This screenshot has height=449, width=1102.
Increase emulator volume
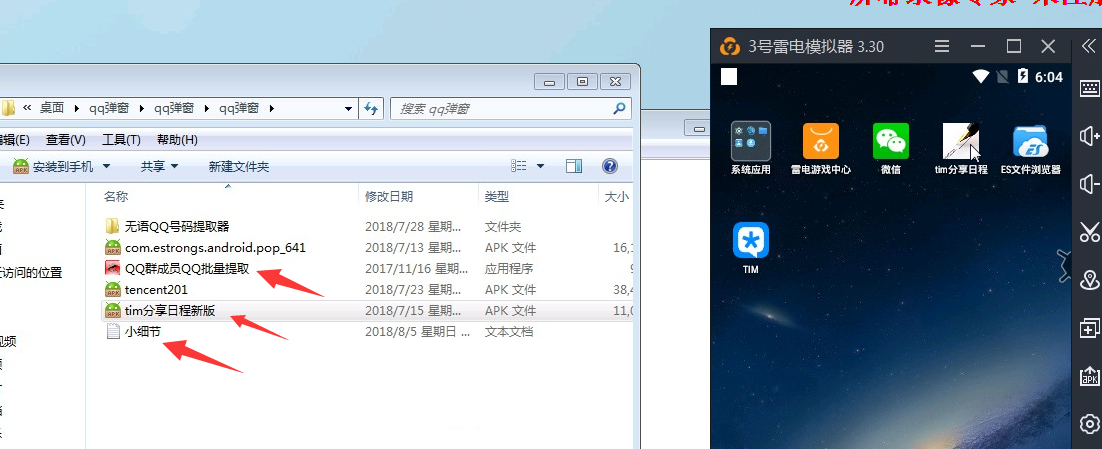(x=1090, y=136)
